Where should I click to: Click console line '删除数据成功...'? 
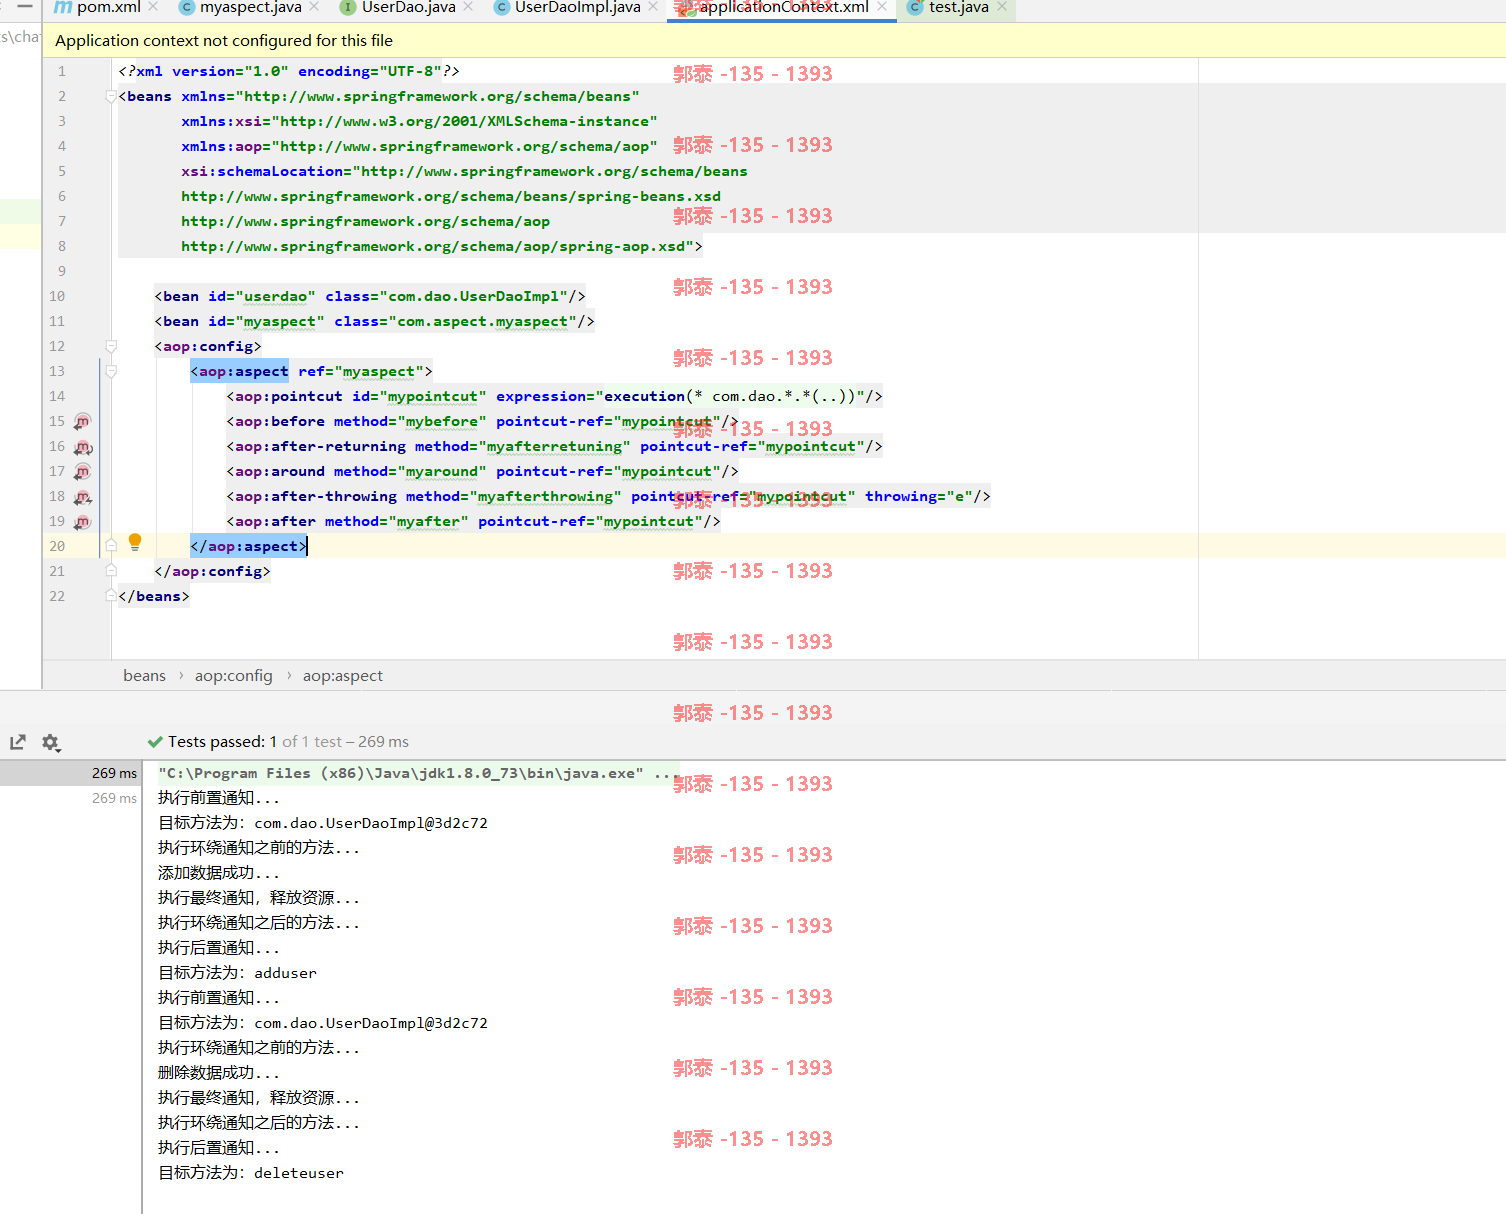click(219, 1073)
